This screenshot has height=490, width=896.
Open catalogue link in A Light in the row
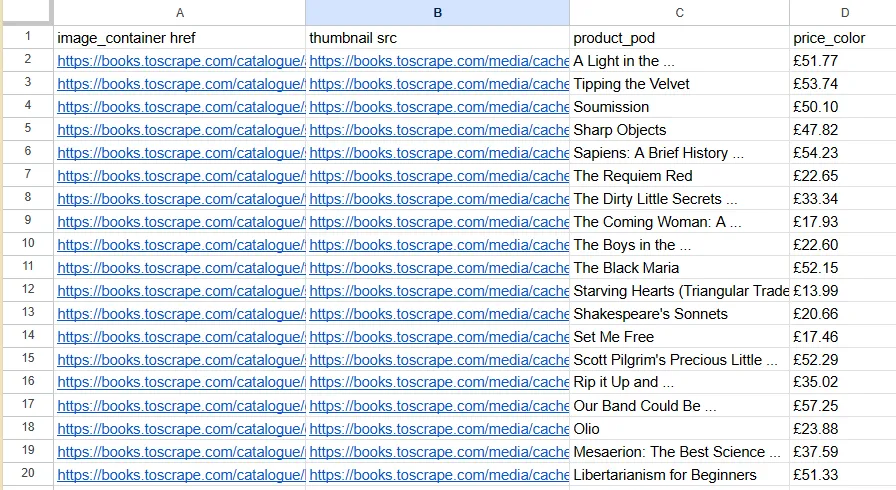(x=181, y=61)
